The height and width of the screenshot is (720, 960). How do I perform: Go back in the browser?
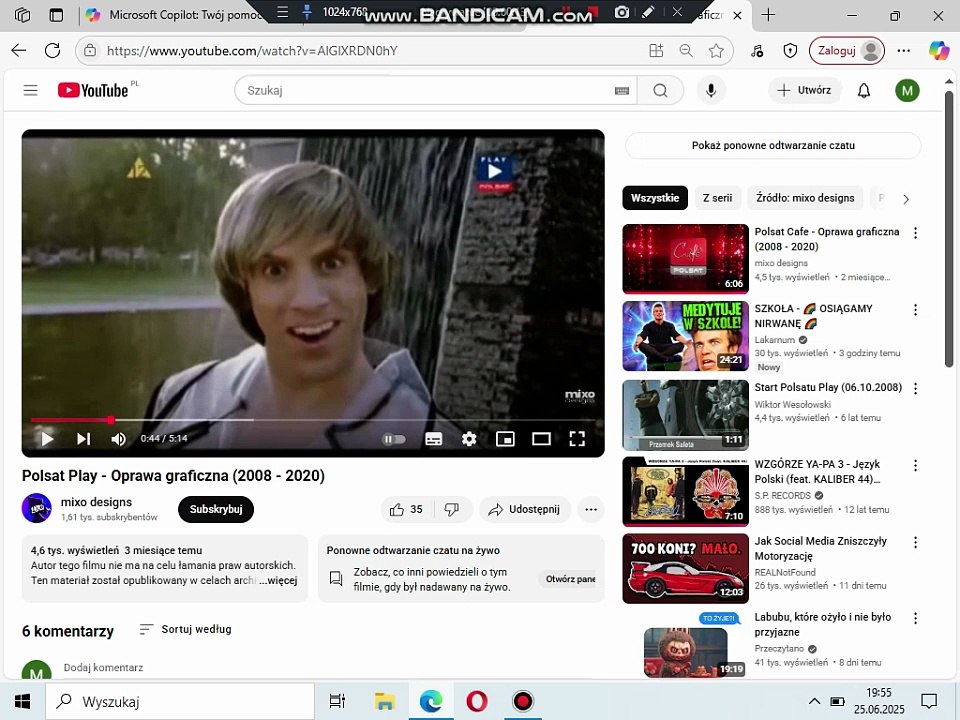pyautogui.click(x=19, y=51)
